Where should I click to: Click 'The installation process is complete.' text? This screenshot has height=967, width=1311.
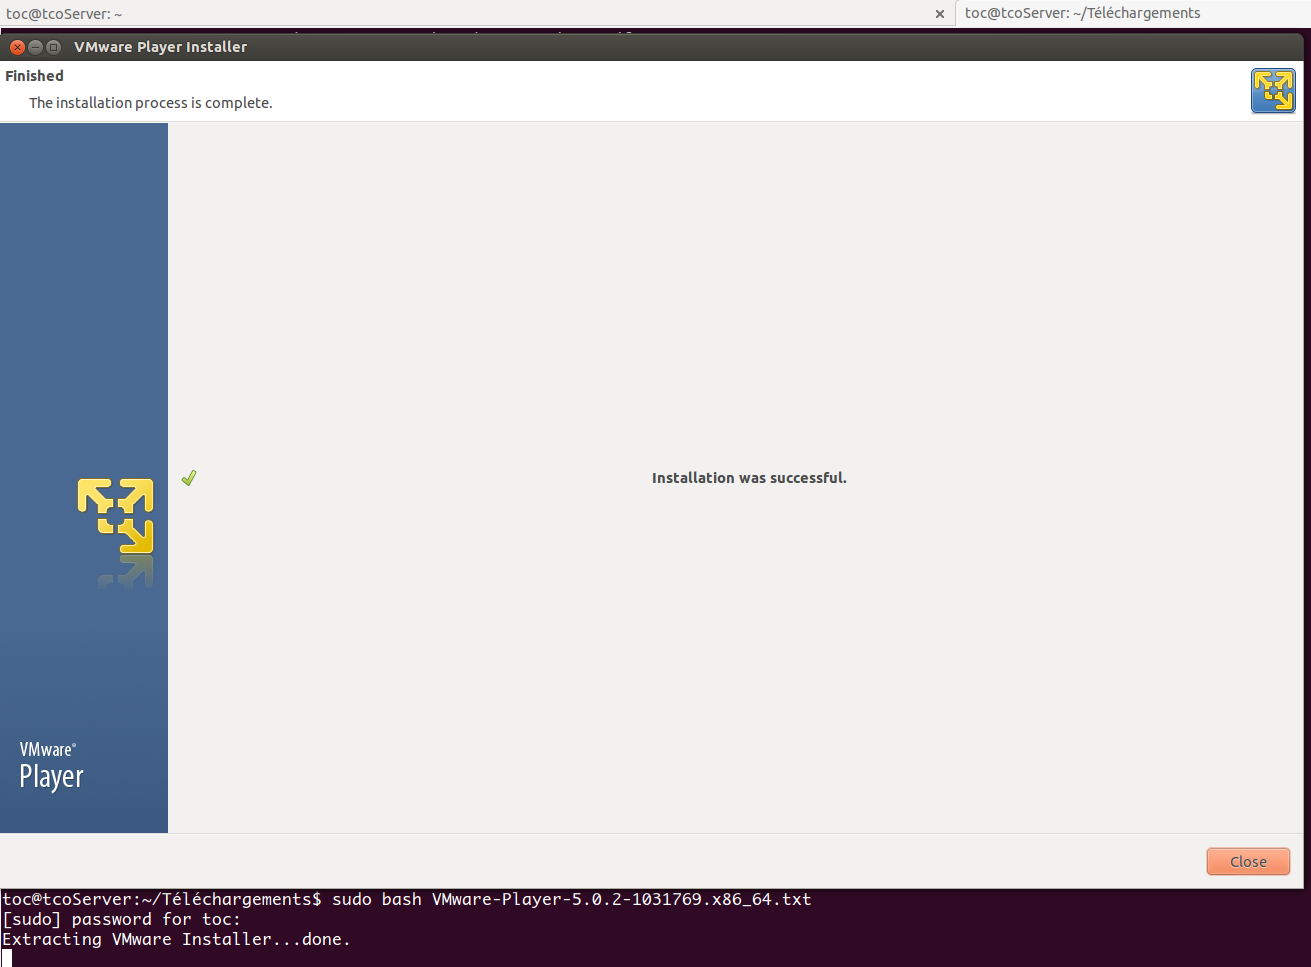point(151,103)
